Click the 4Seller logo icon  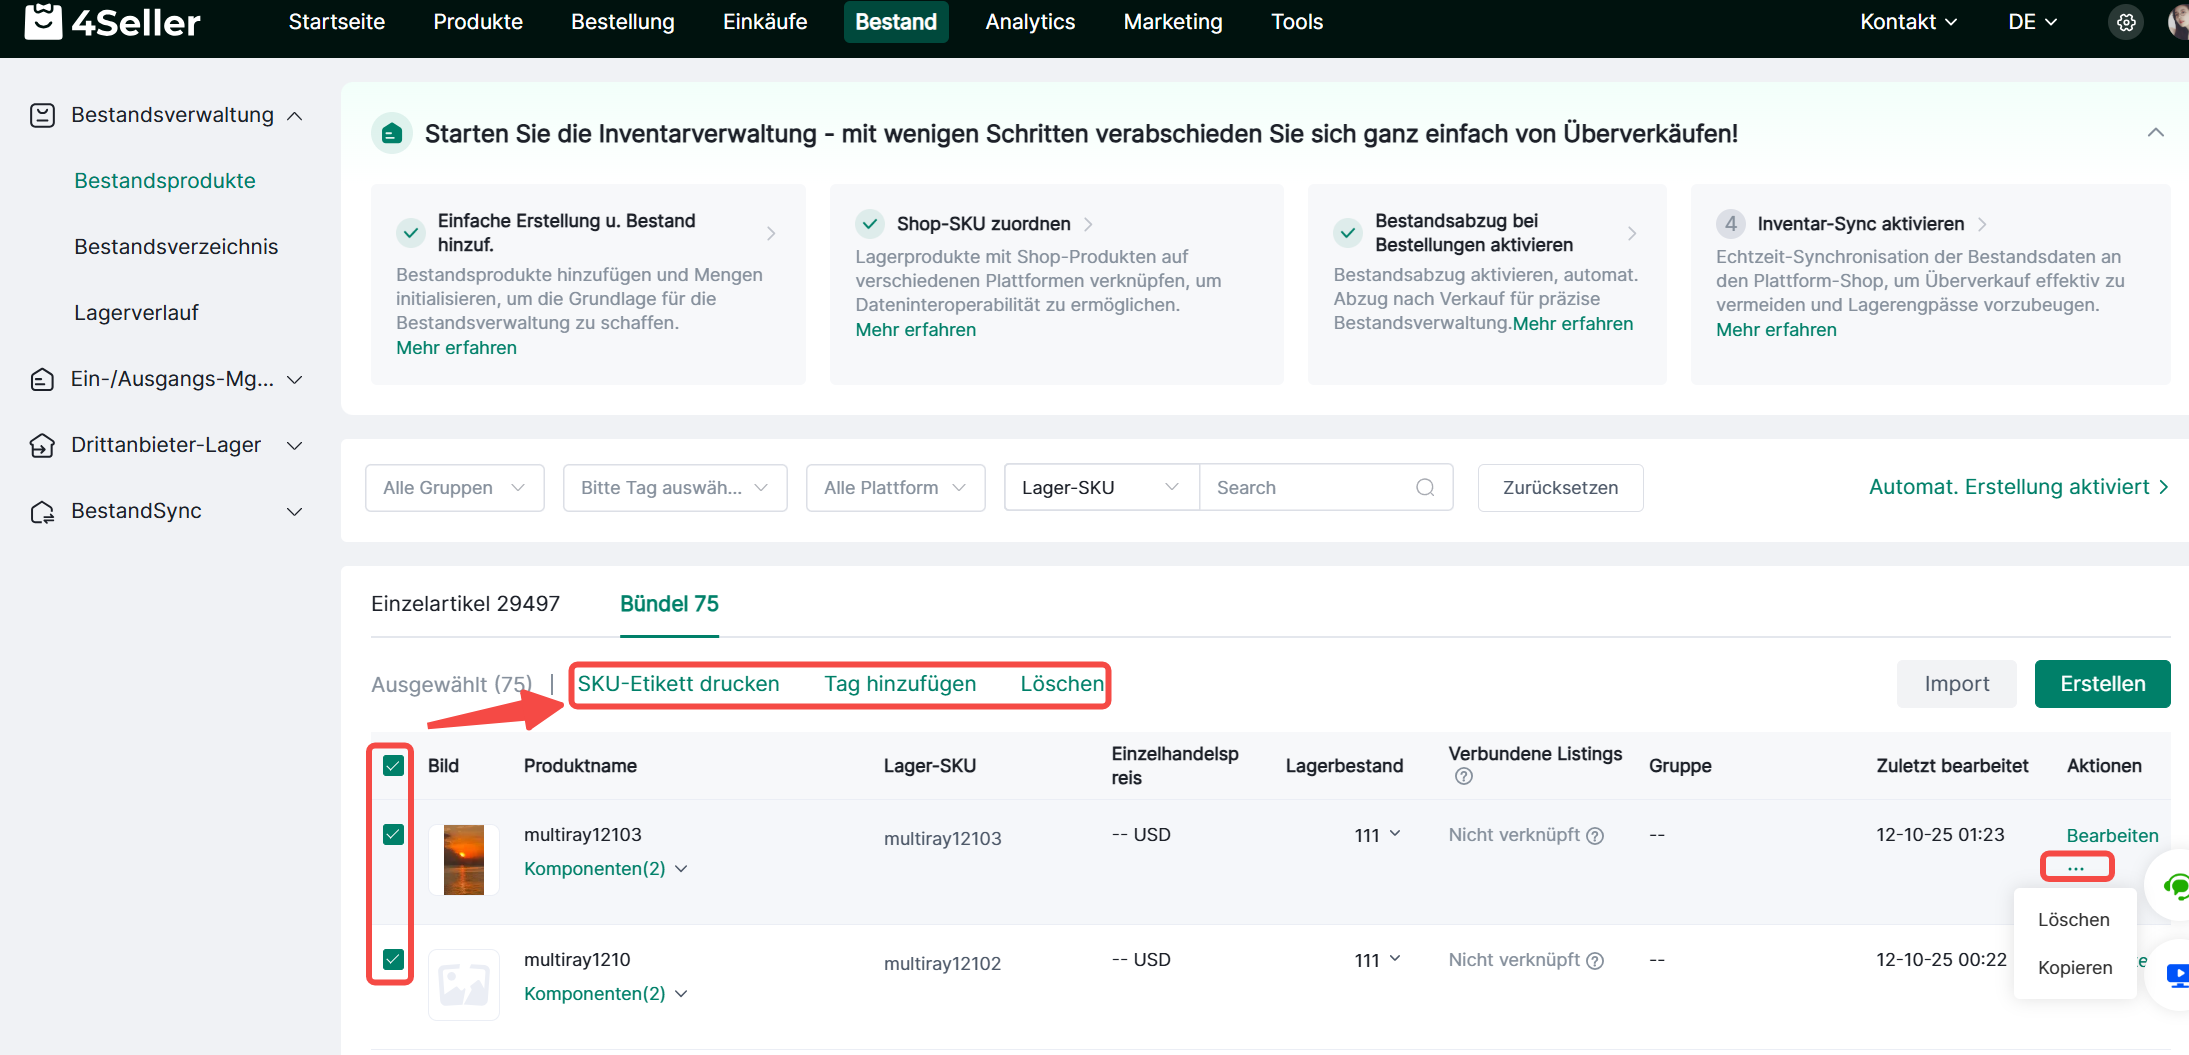pyautogui.click(x=42, y=21)
